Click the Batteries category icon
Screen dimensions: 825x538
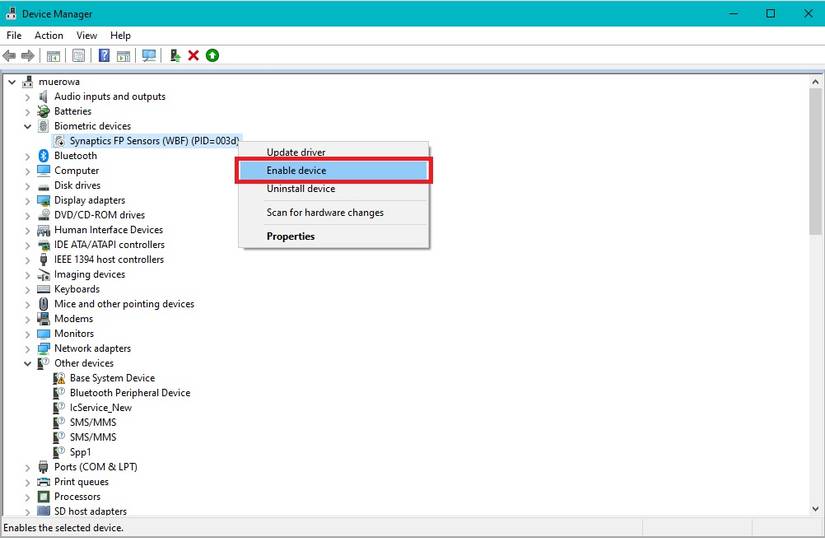coord(44,111)
